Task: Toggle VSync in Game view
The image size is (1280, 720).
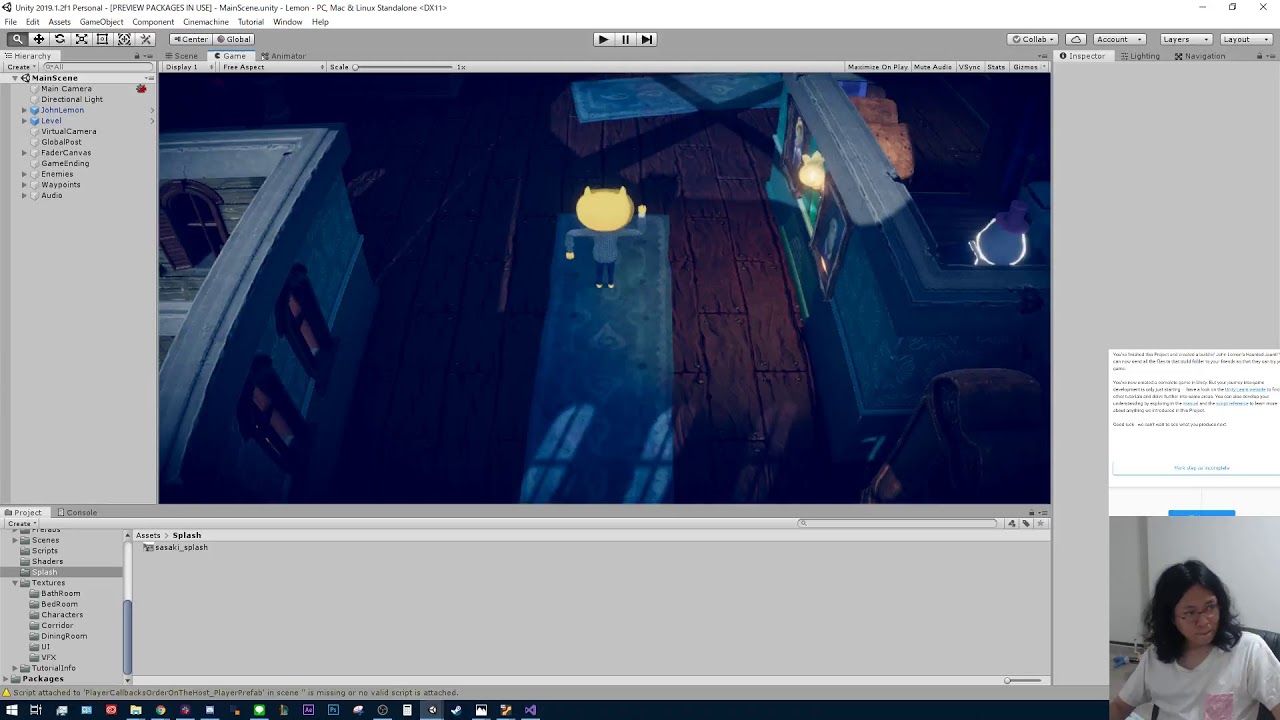Action: coord(970,67)
